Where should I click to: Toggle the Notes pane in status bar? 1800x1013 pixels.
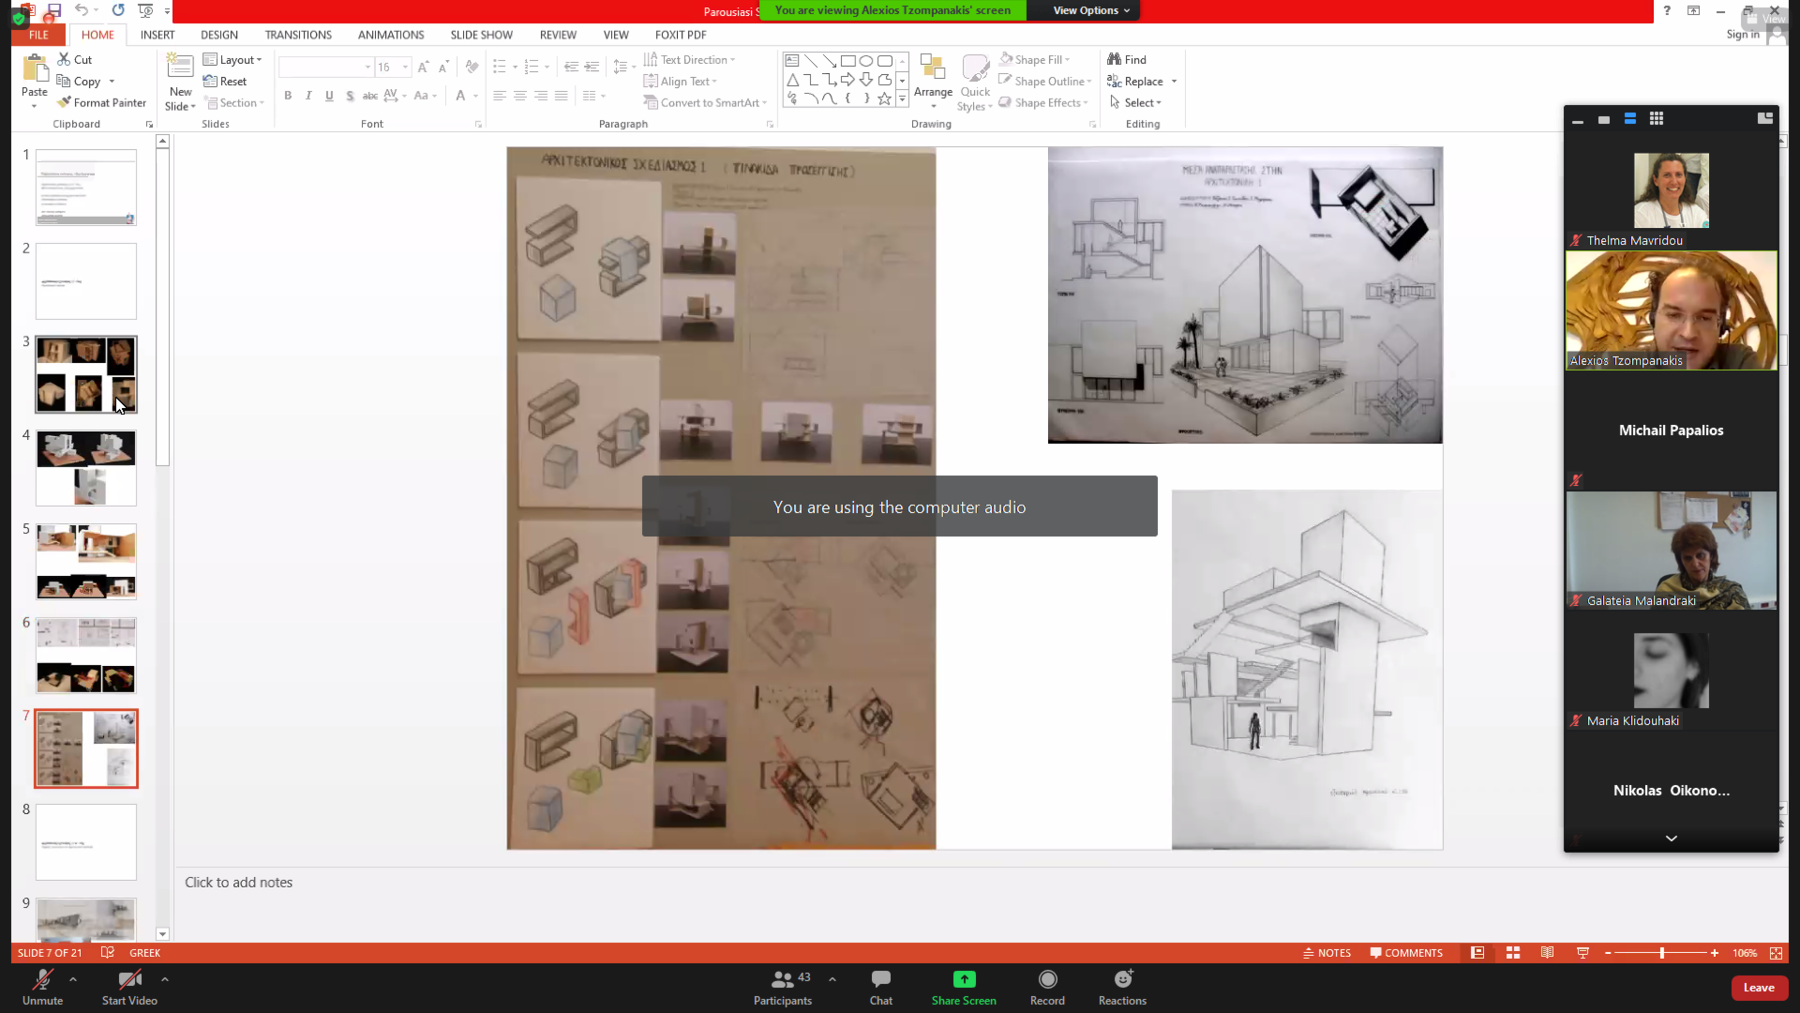point(1327,953)
